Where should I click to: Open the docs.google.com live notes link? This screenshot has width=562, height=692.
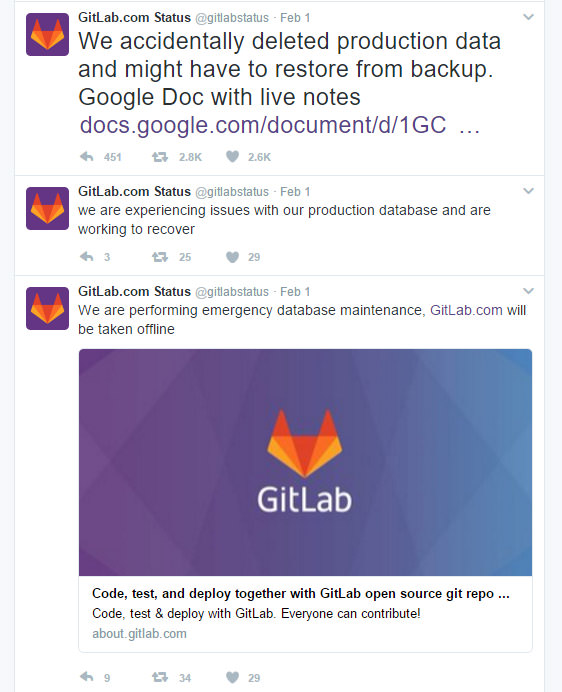[279, 125]
